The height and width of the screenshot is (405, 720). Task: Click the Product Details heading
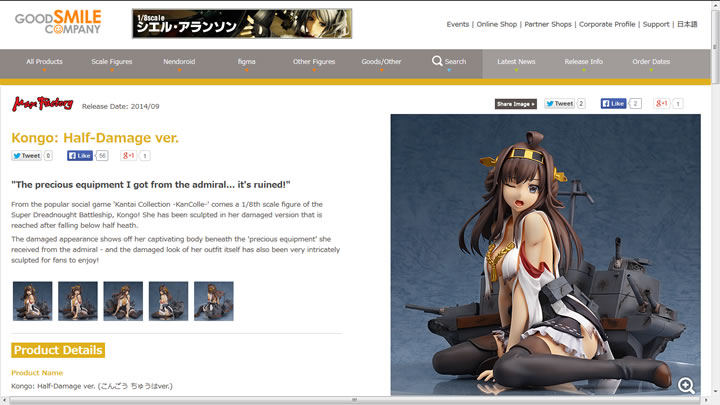point(58,350)
